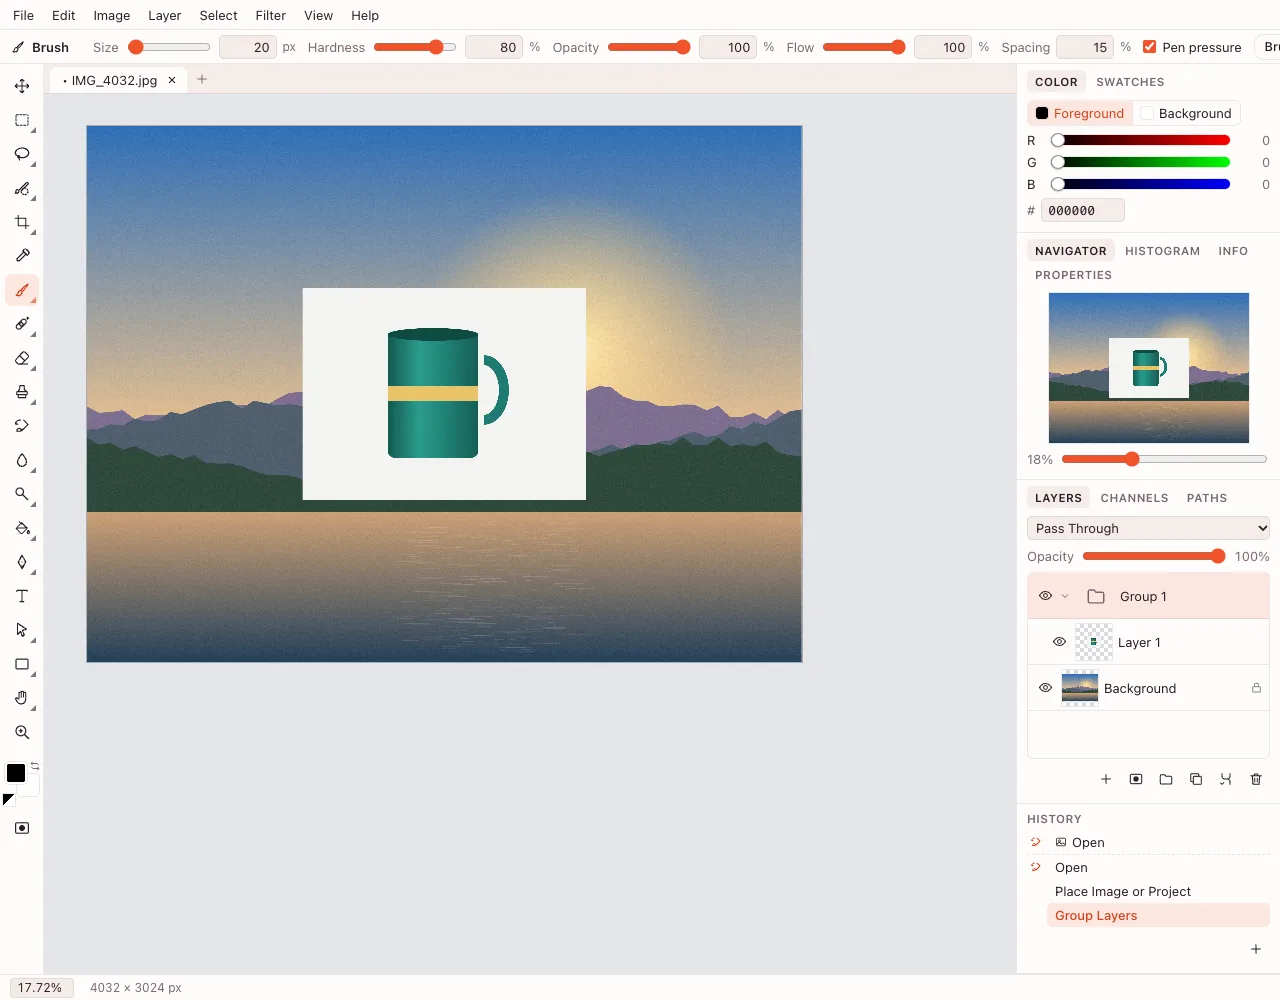Viewport: 1280px width, 1000px height.
Task: Select the Rectangular Marquee tool
Action: point(22,120)
